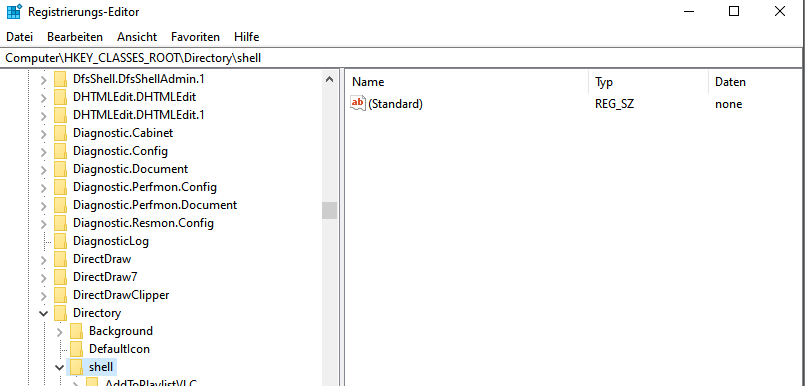
Task: Expand the Background subkey
Action: pos(60,331)
